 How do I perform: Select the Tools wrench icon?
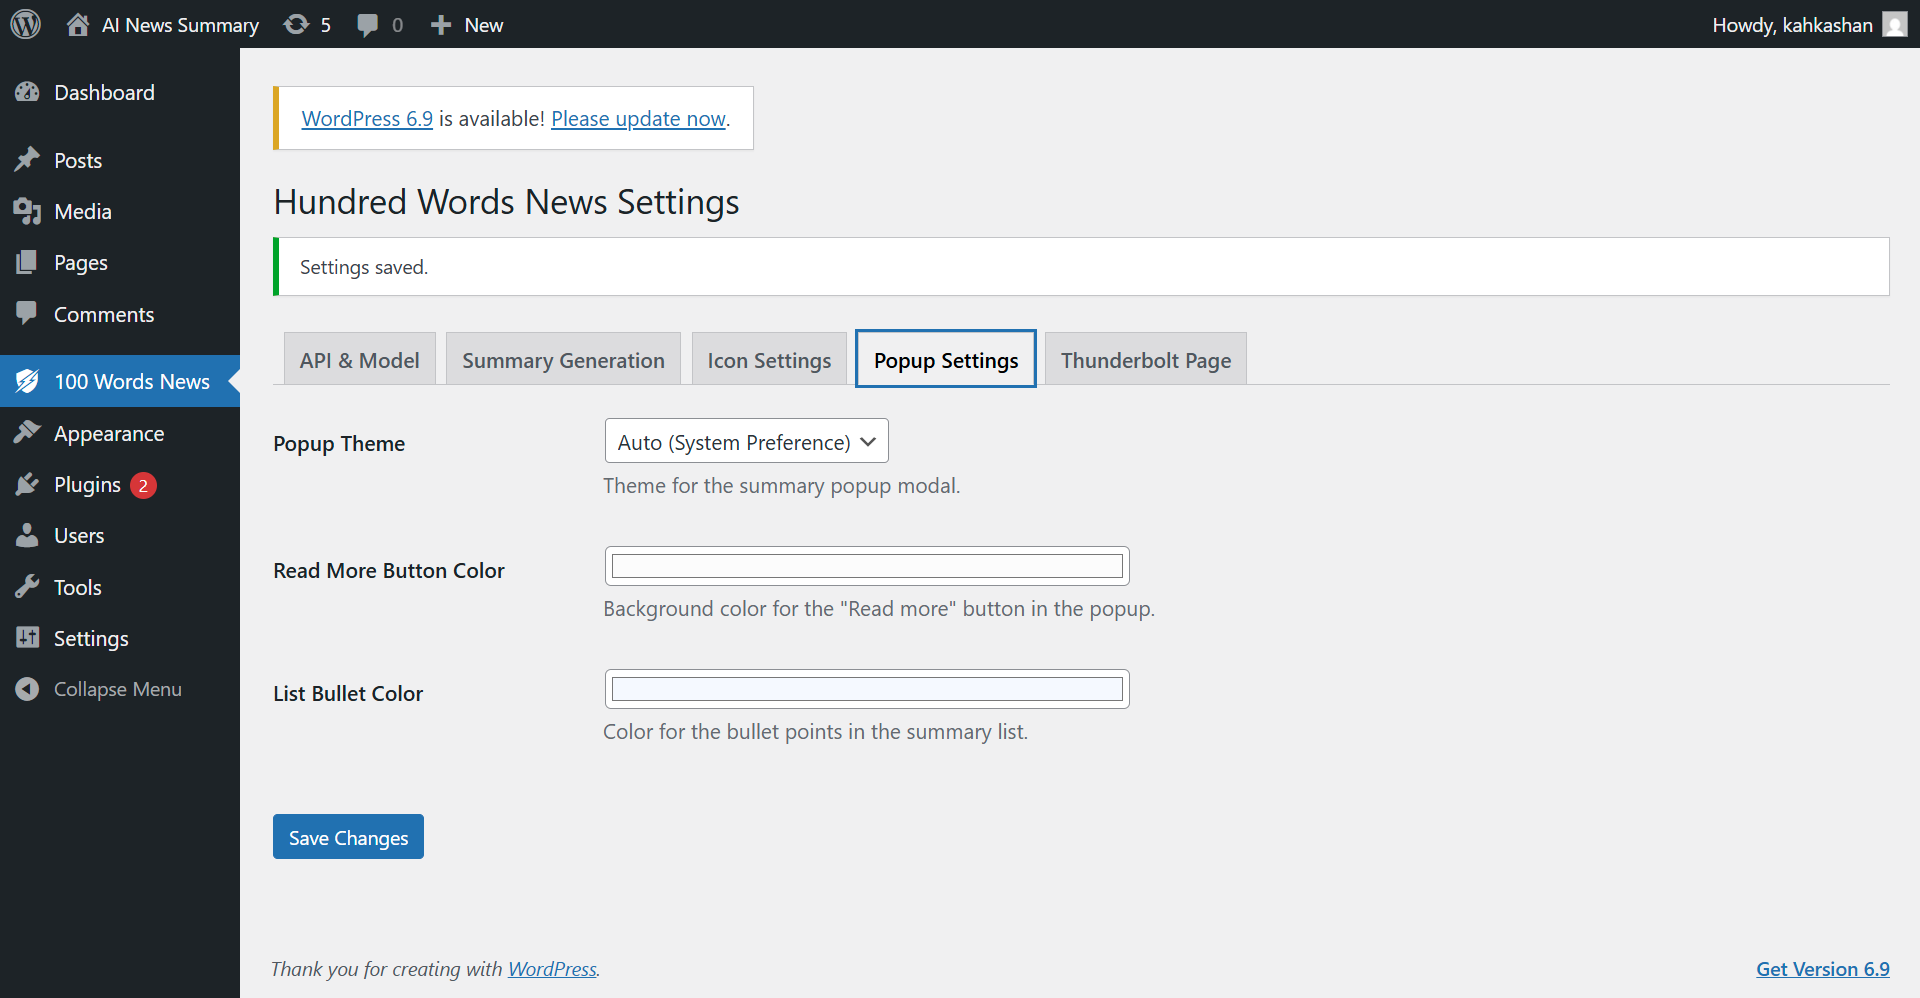pyautogui.click(x=28, y=587)
